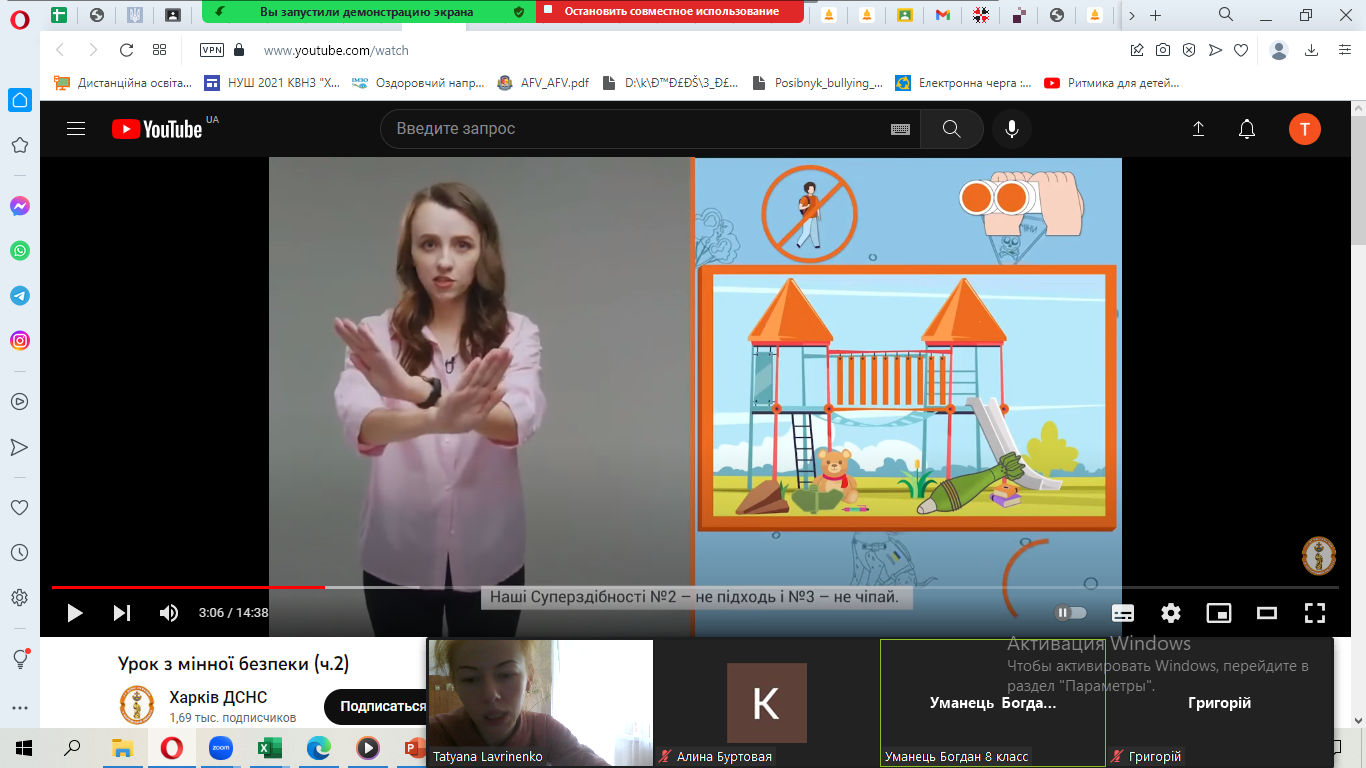
Task: Open bookmark 'Оздоровчий напр...'
Action: [417, 83]
